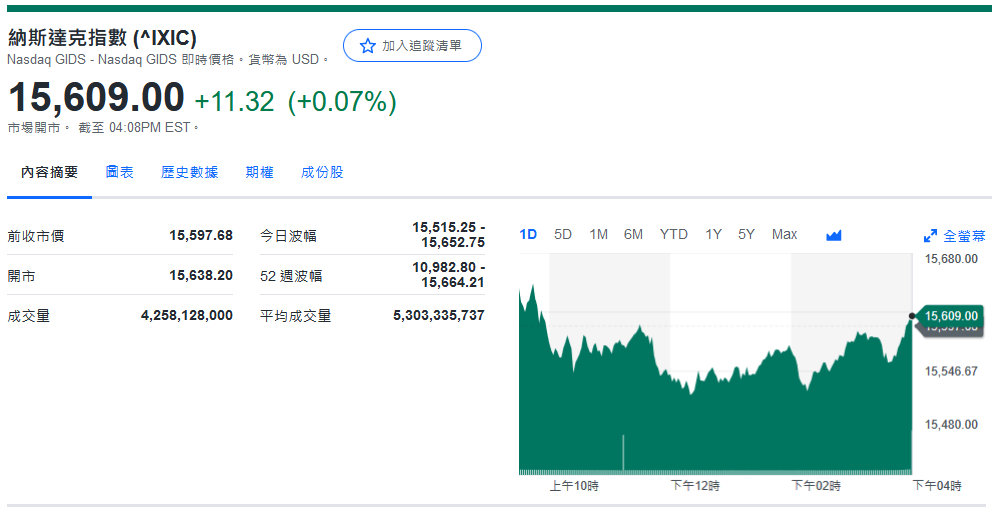Screen dimensions: 992x514
Task: Change chart range to 5Y
Action: 746,234
